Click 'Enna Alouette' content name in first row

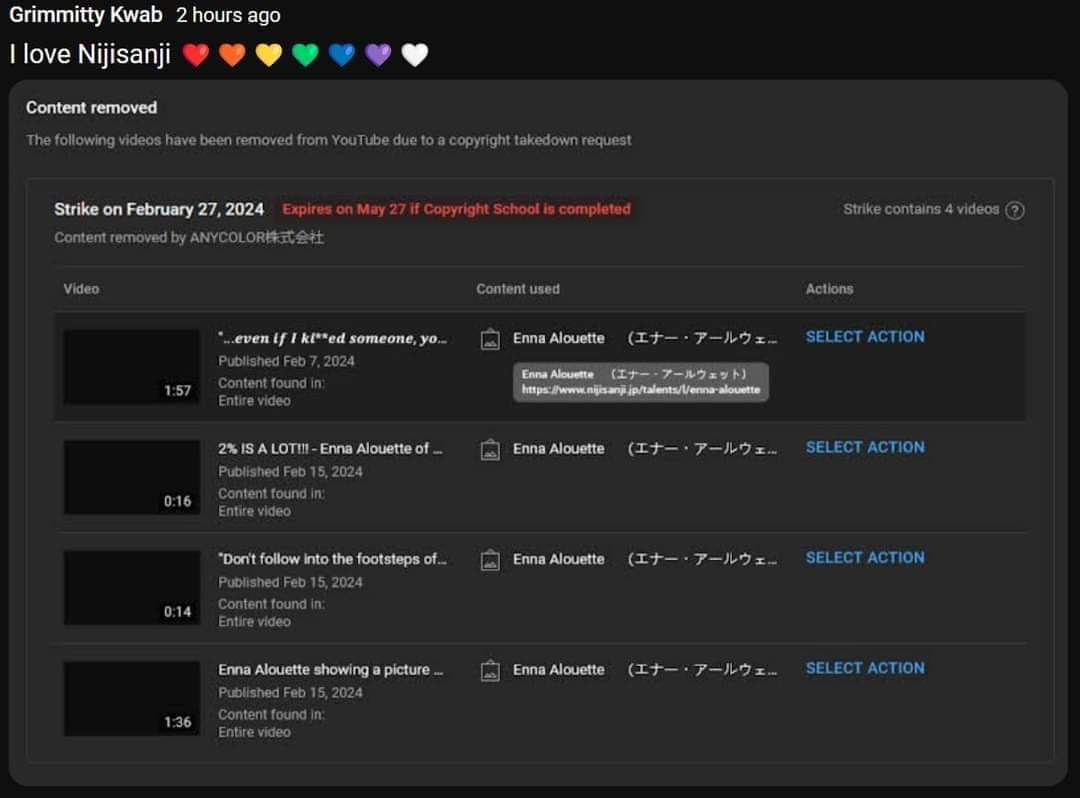pos(645,339)
